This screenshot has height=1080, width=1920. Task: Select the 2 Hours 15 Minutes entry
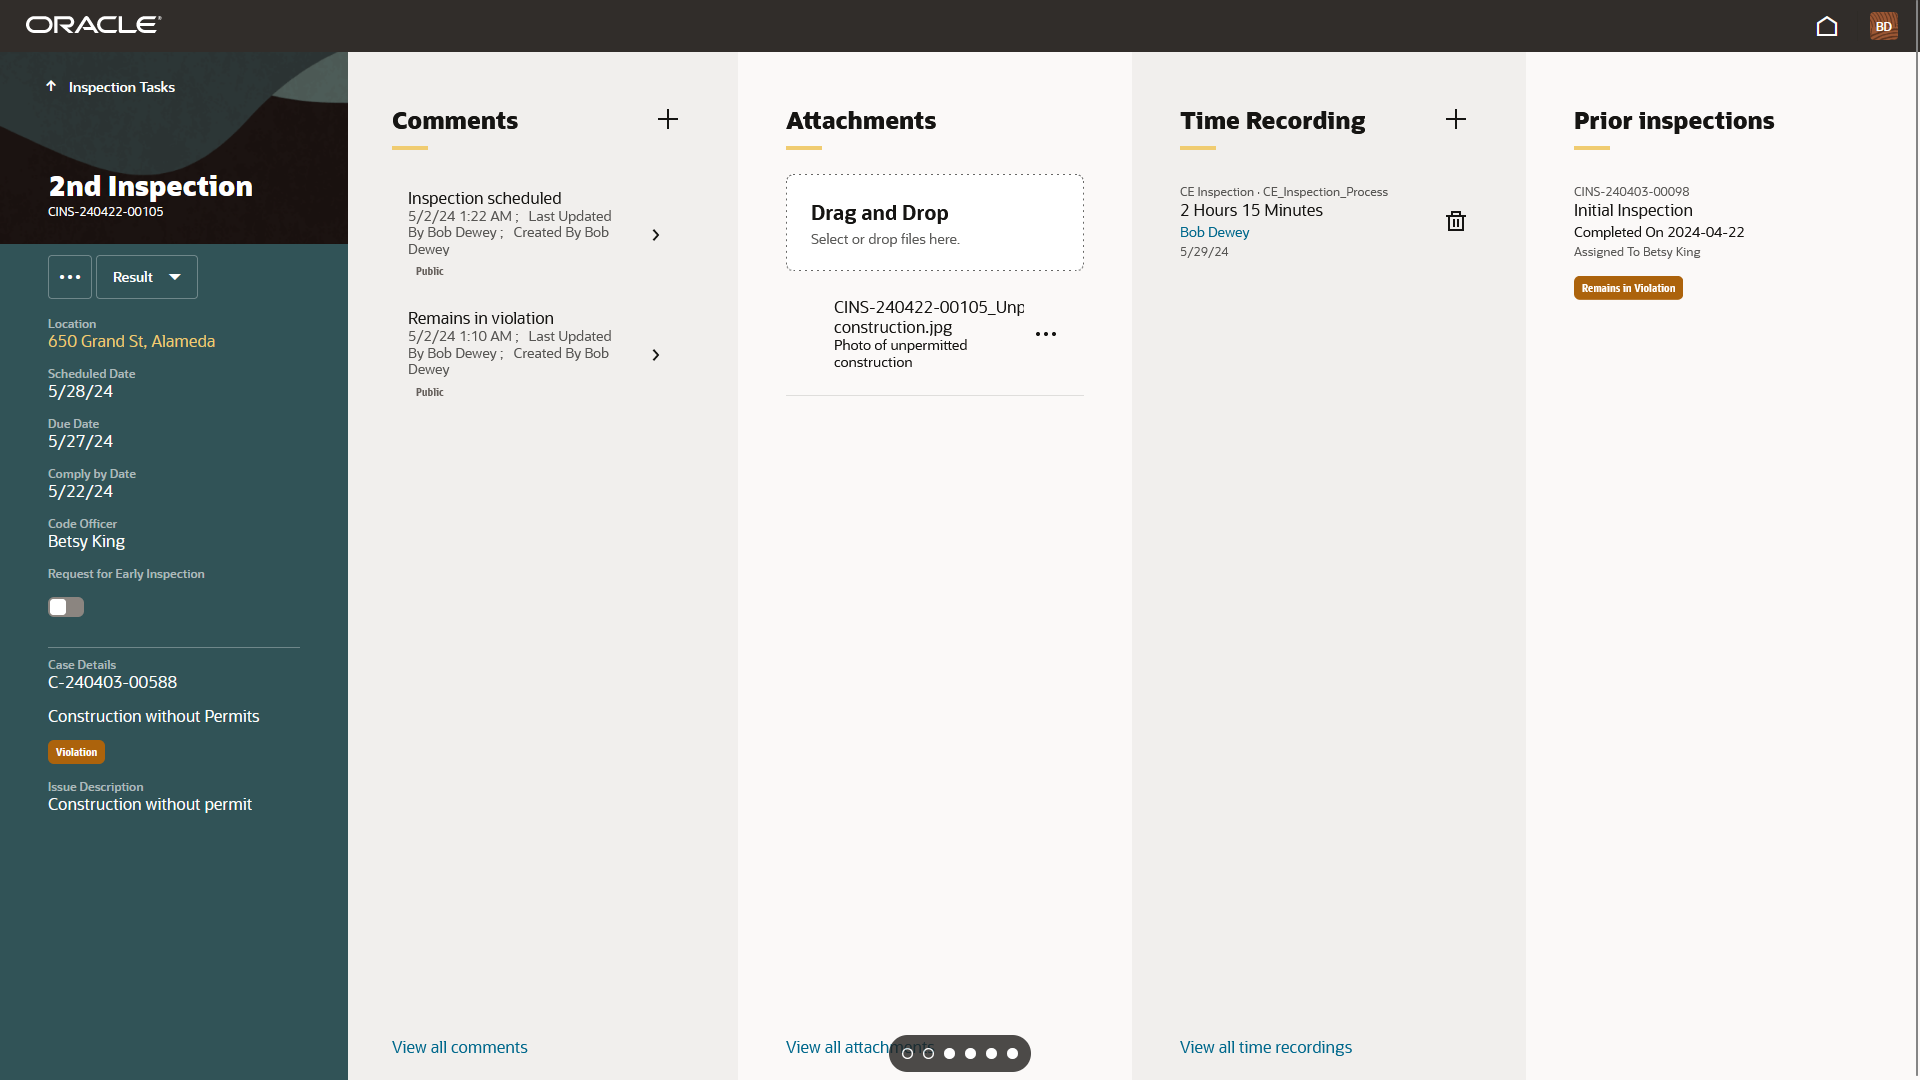pos(1251,210)
